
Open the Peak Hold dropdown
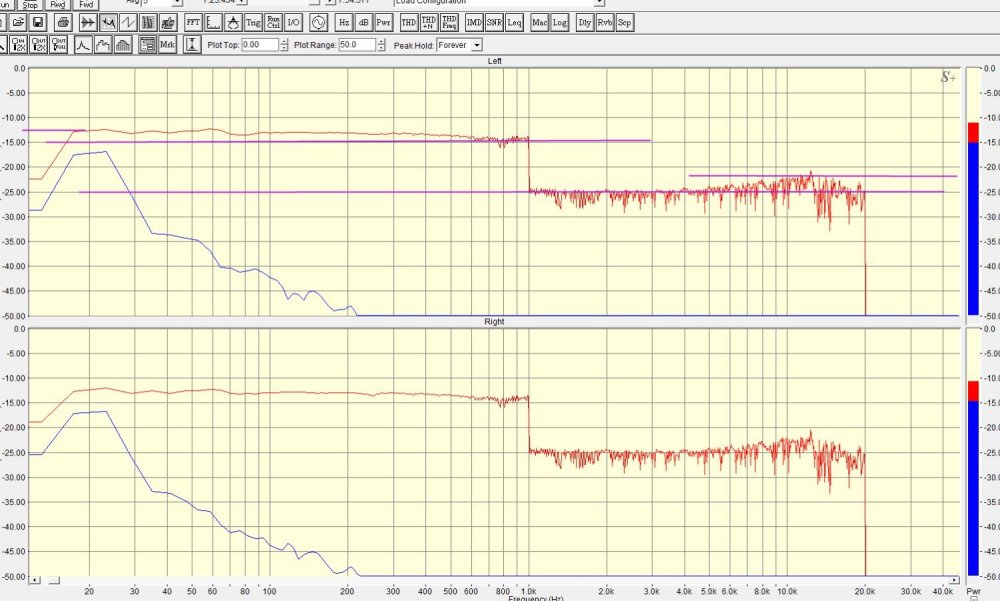[476, 45]
